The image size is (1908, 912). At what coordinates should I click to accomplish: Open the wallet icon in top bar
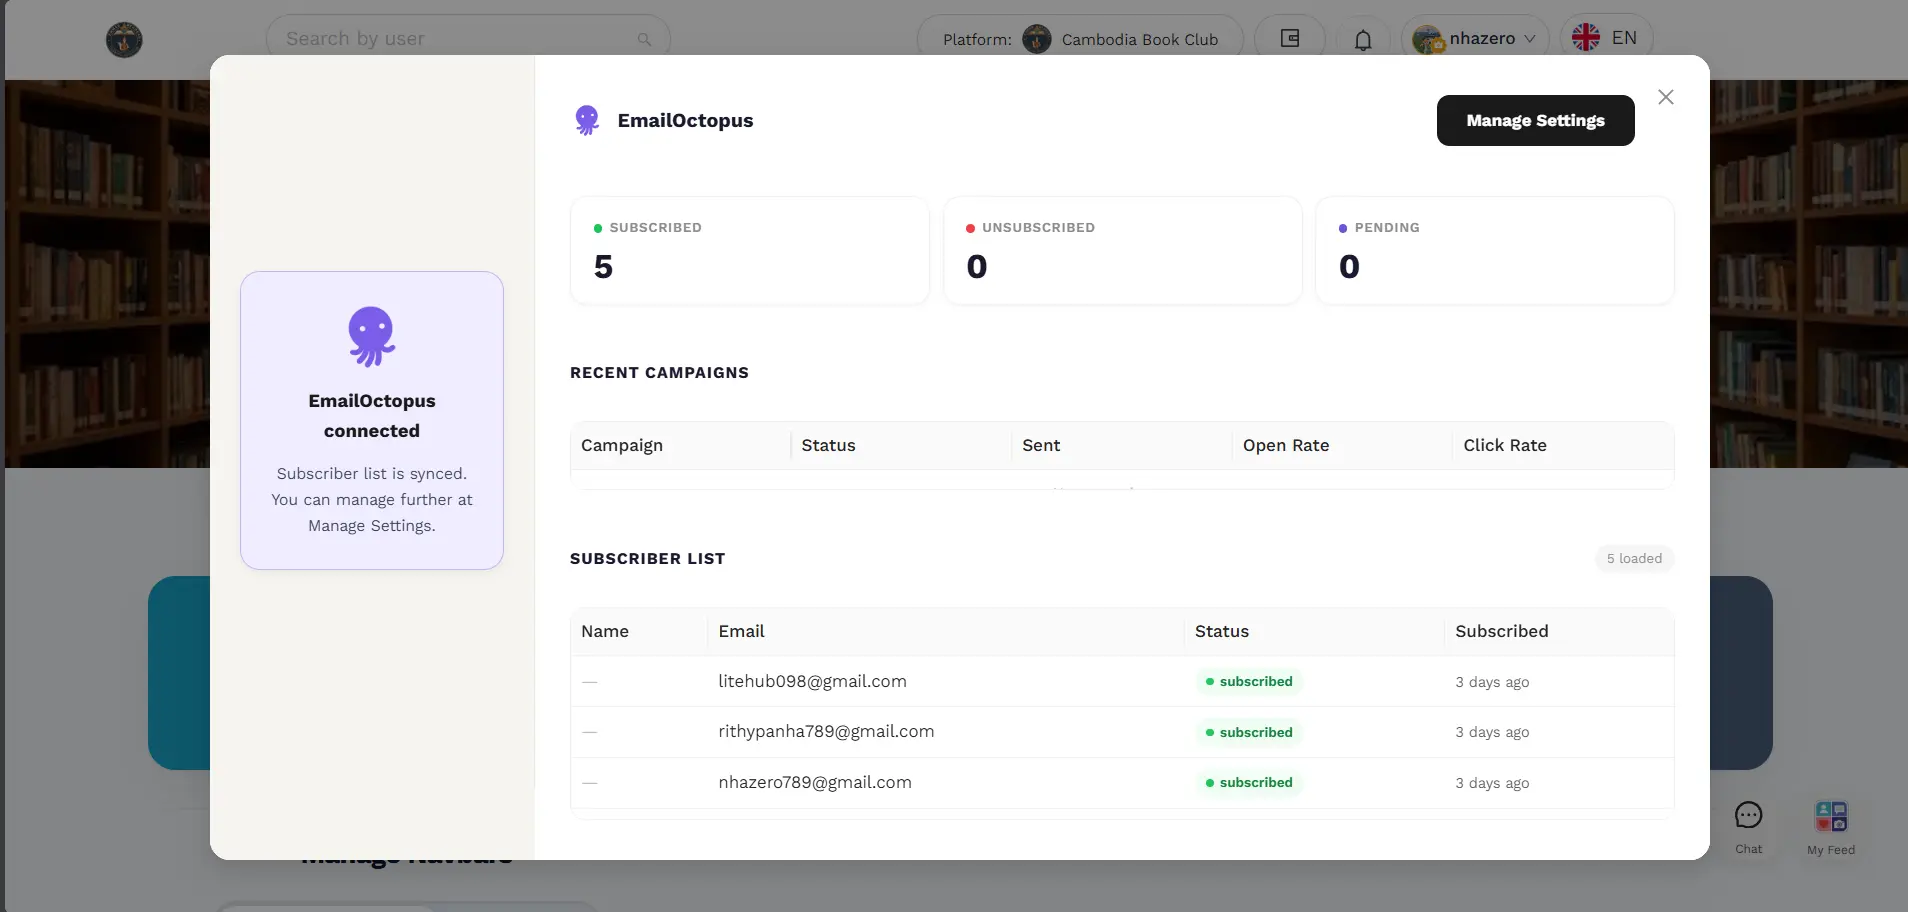[x=1290, y=38]
